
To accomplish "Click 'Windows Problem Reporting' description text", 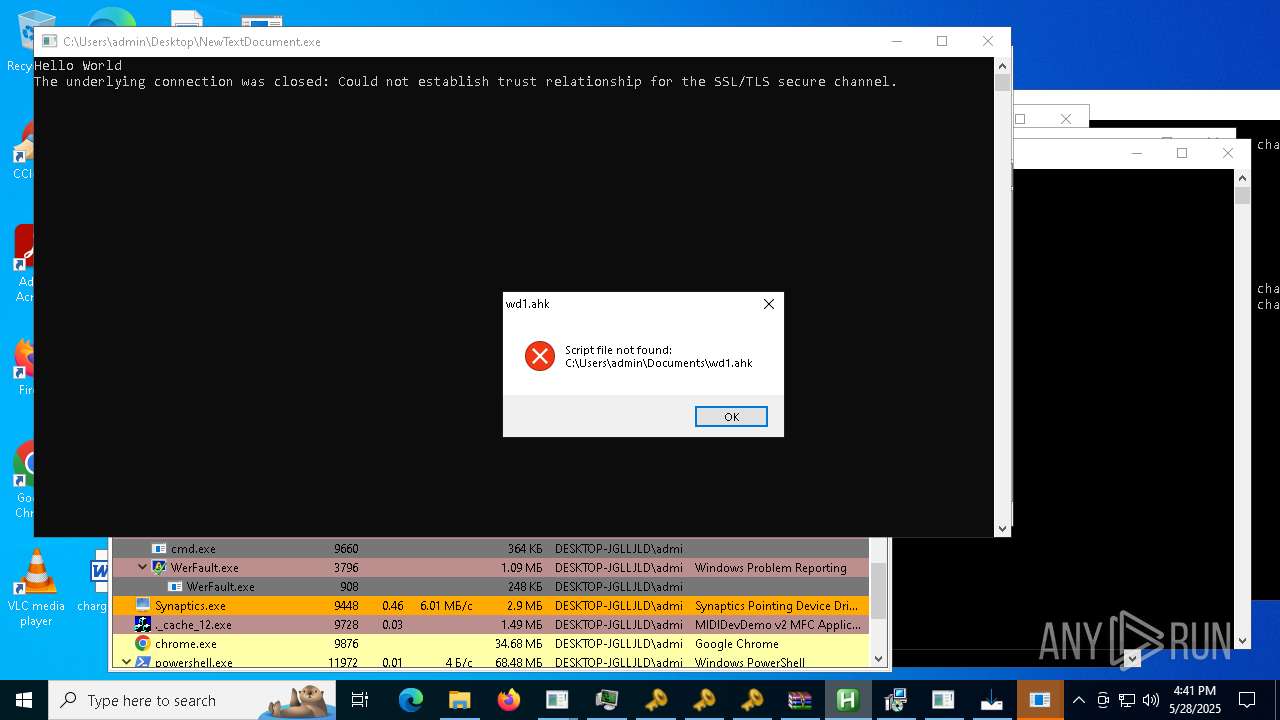I will click(x=771, y=568).
